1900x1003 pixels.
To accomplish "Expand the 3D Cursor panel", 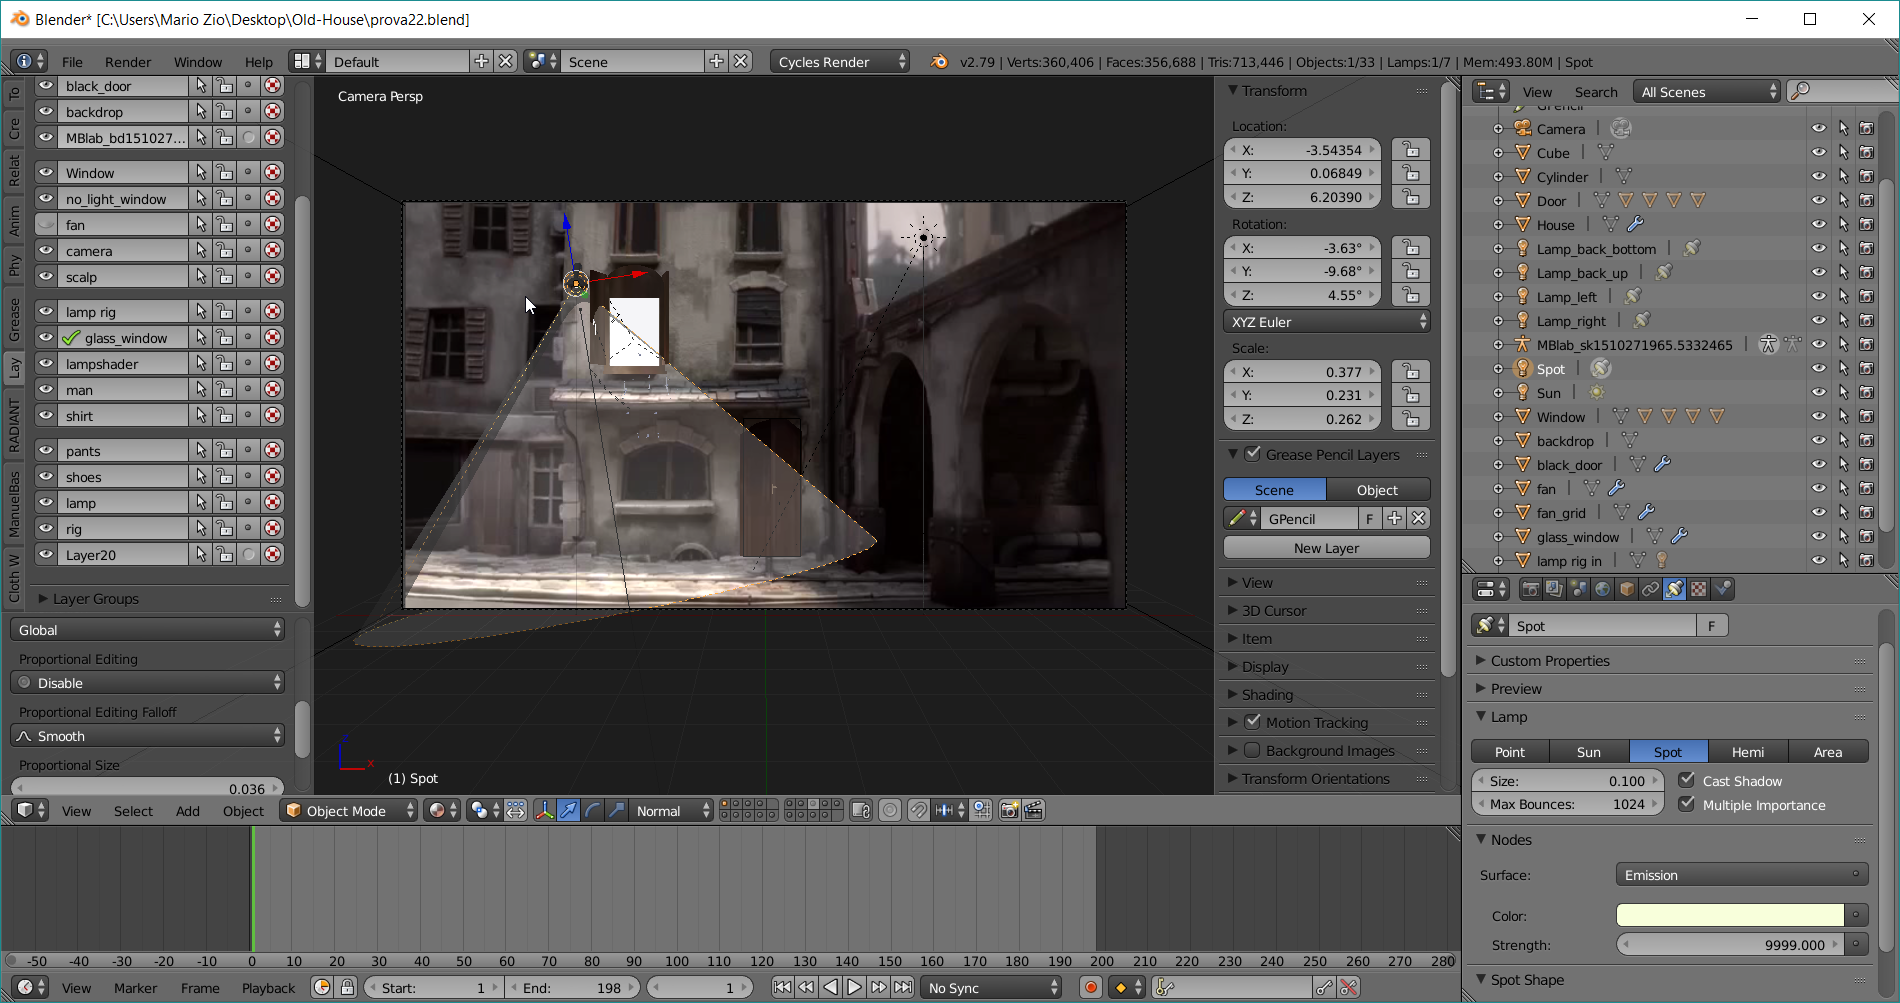I will point(1272,611).
